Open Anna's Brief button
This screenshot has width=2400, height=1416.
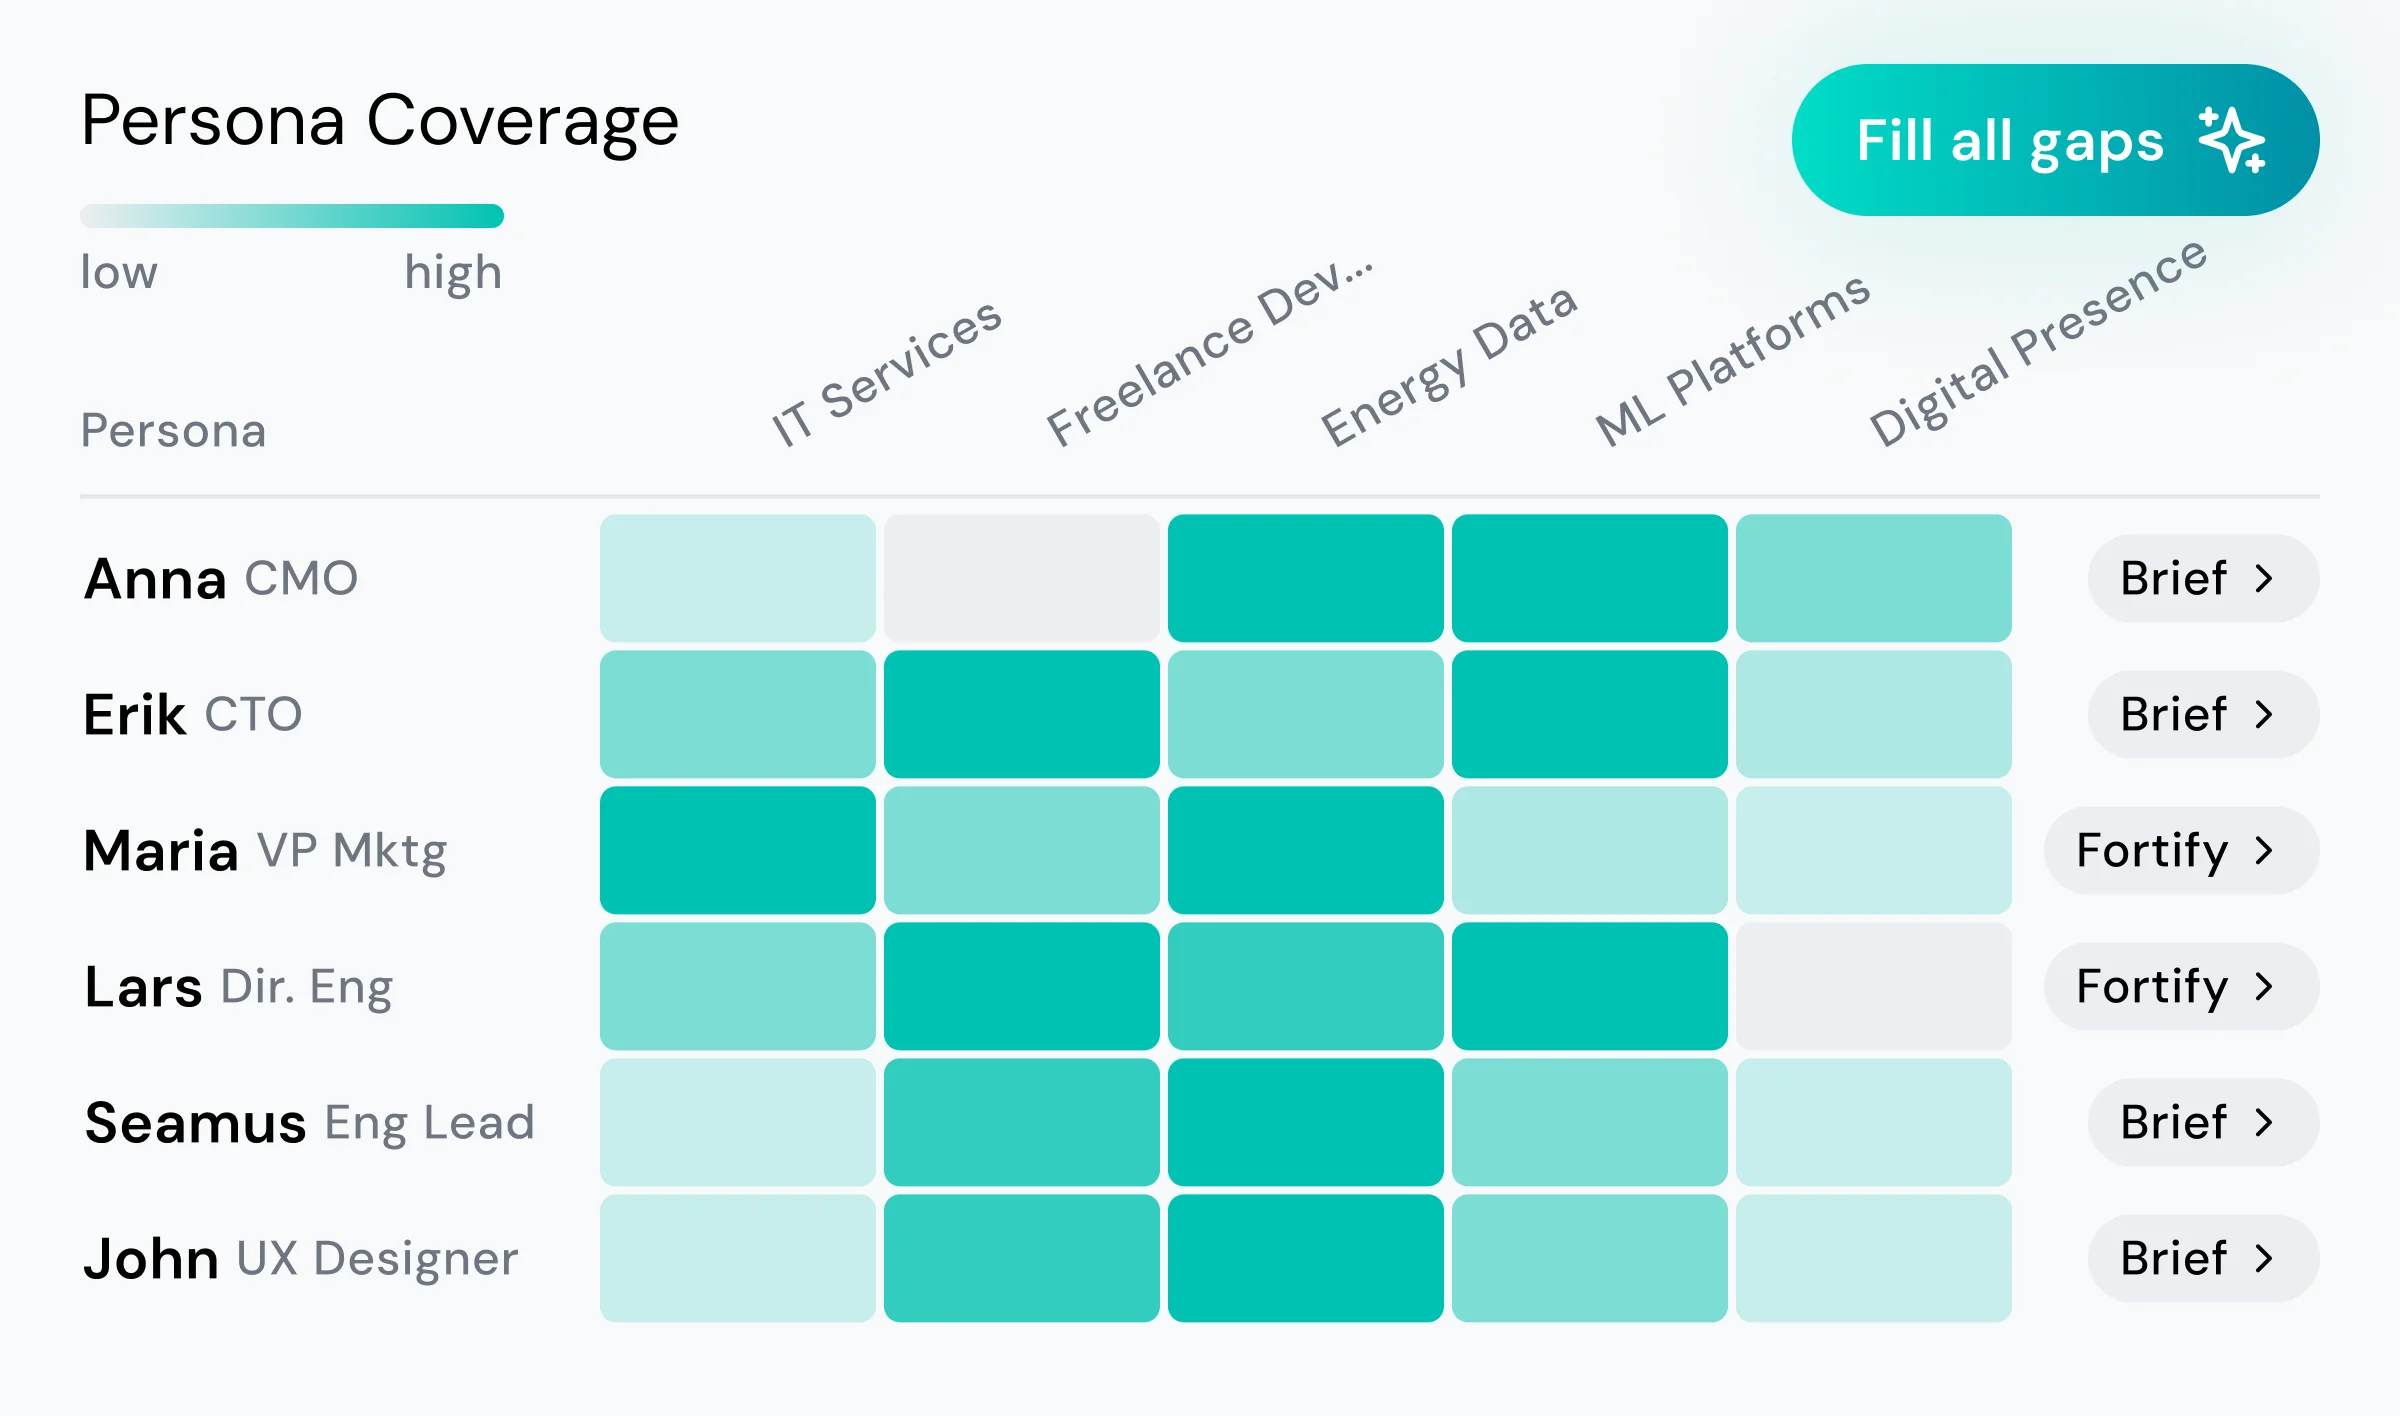pyautogui.click(x=2202, y=578)
